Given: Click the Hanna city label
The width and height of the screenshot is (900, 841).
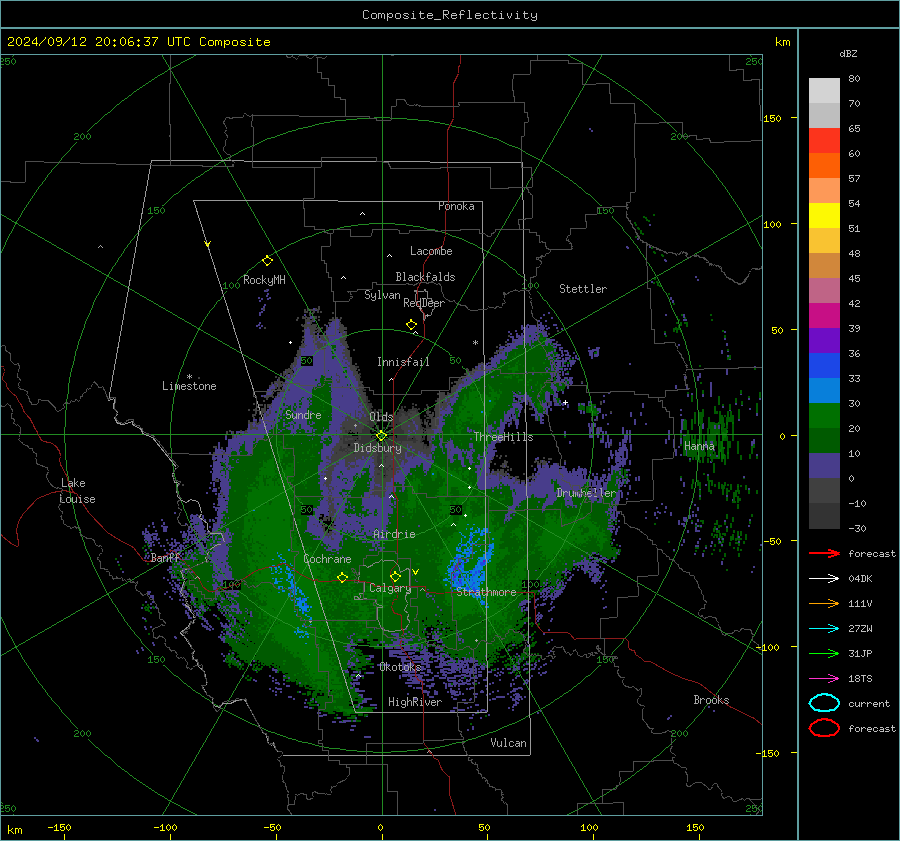Looking at the screenshot, I should (x=699, y=446).
